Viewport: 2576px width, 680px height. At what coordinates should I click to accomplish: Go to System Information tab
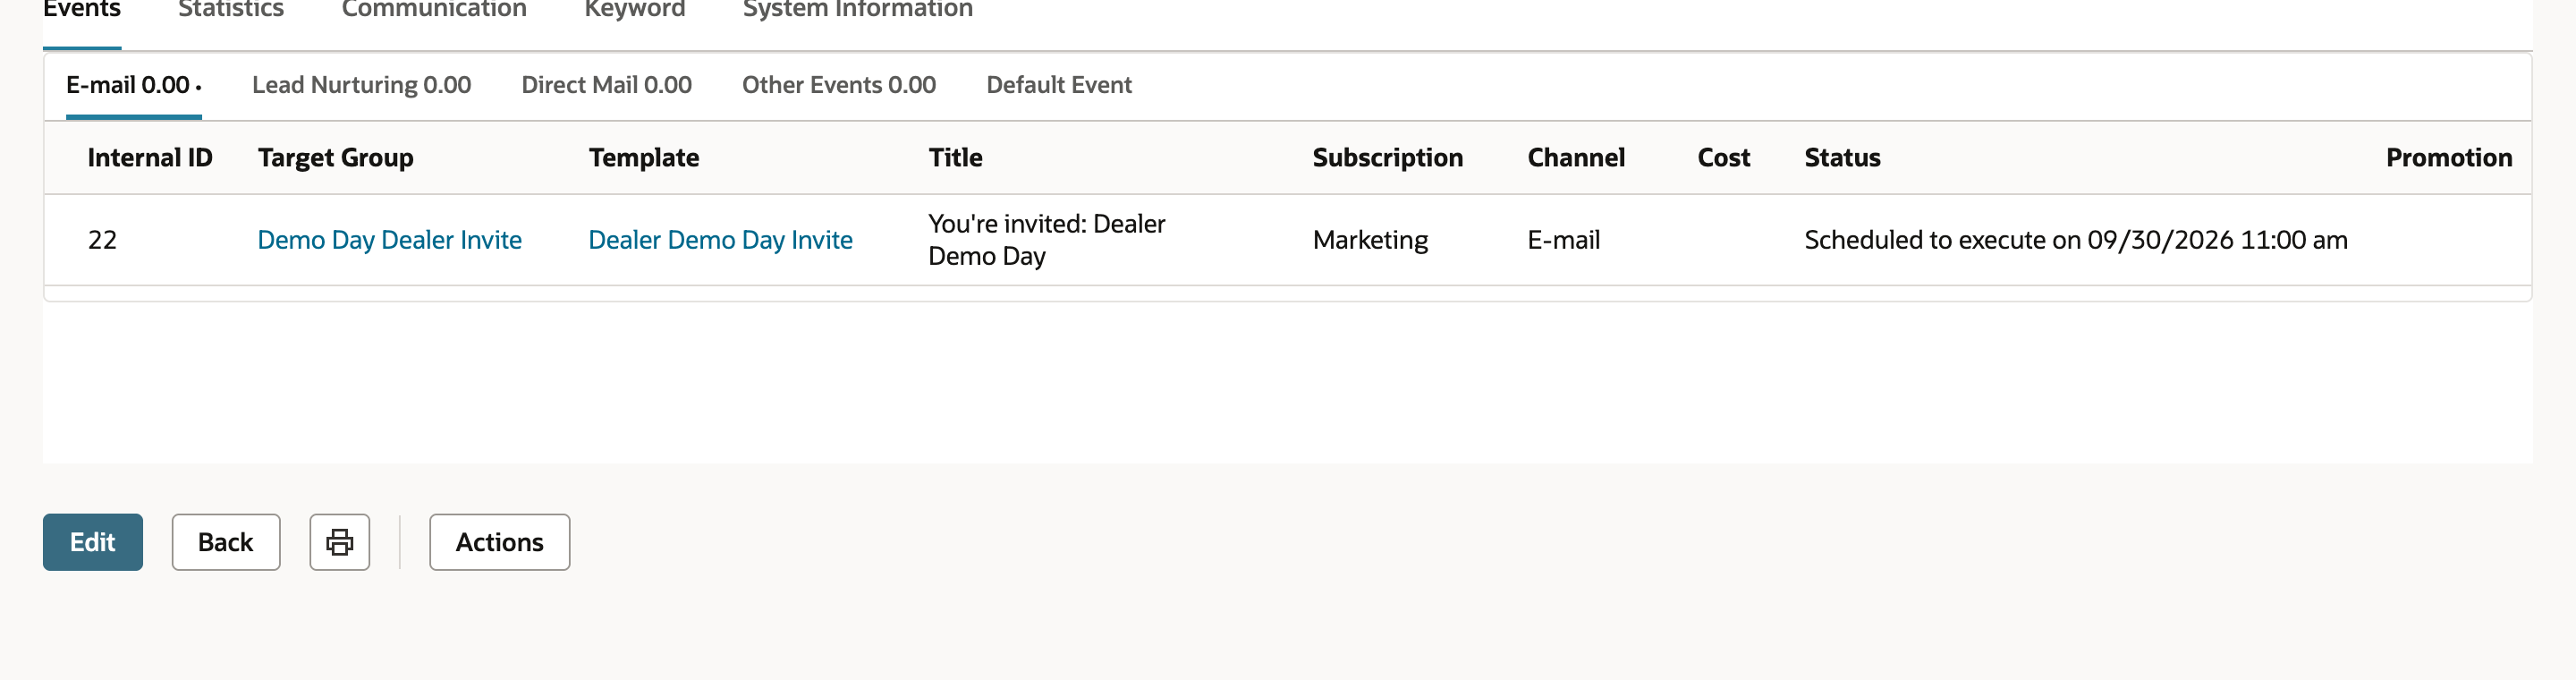(x=857, y=10)
